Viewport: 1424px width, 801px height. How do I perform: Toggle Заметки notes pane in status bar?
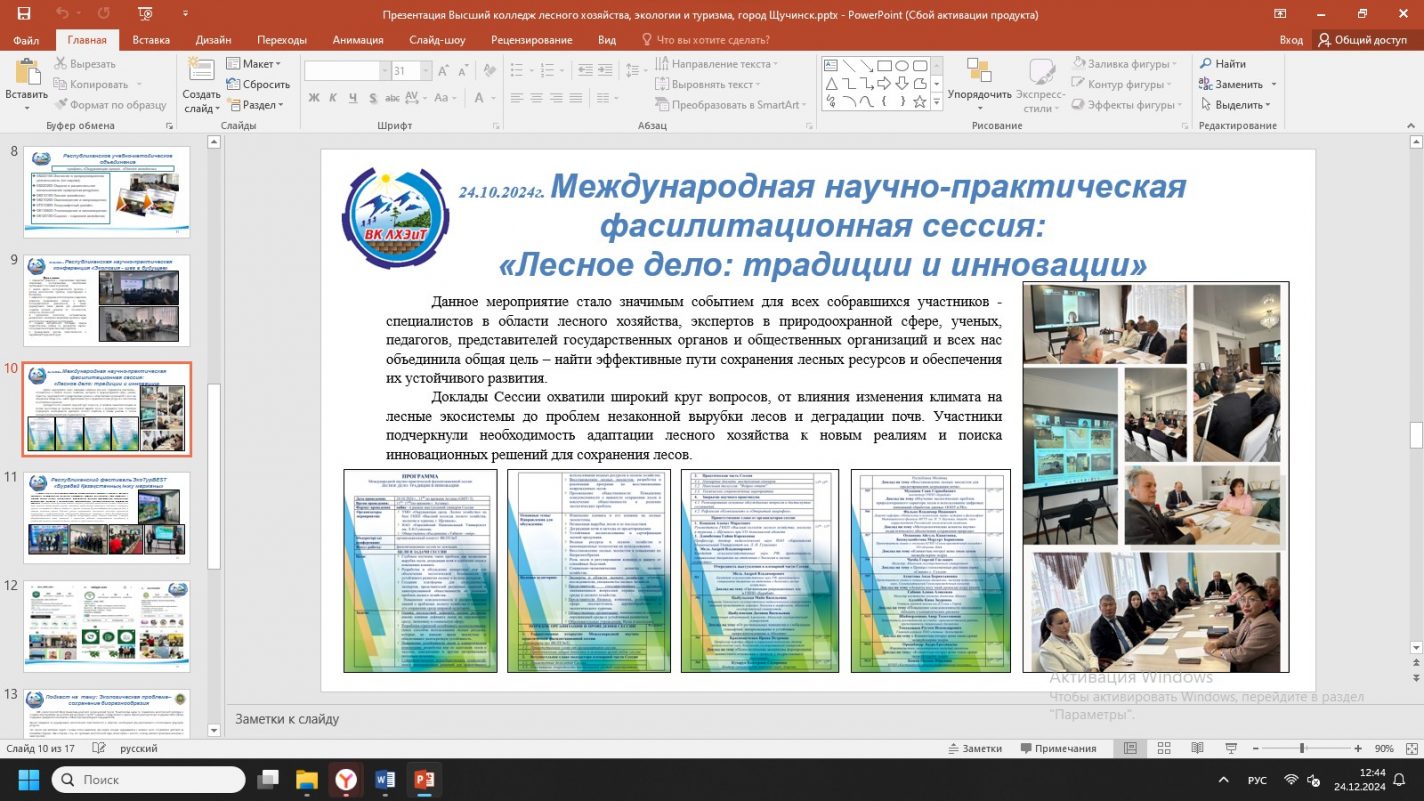tap(973, 748)
